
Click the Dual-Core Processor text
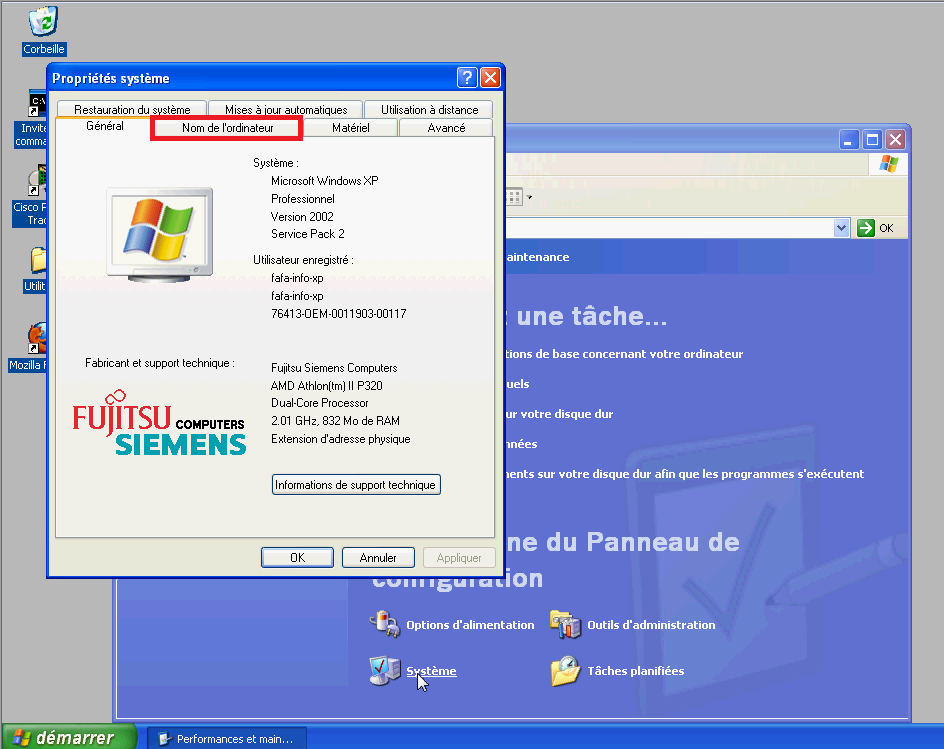tap(320, 403)
